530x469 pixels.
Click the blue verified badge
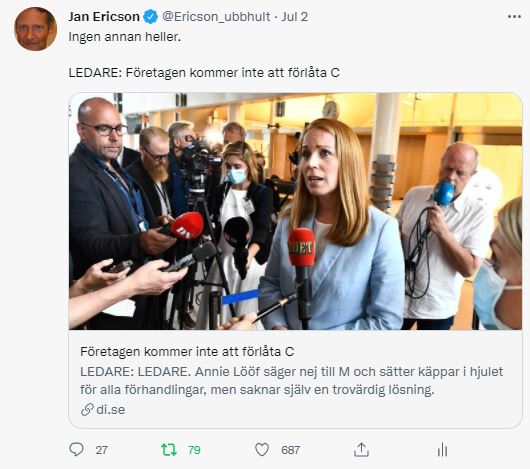[151, 17]
